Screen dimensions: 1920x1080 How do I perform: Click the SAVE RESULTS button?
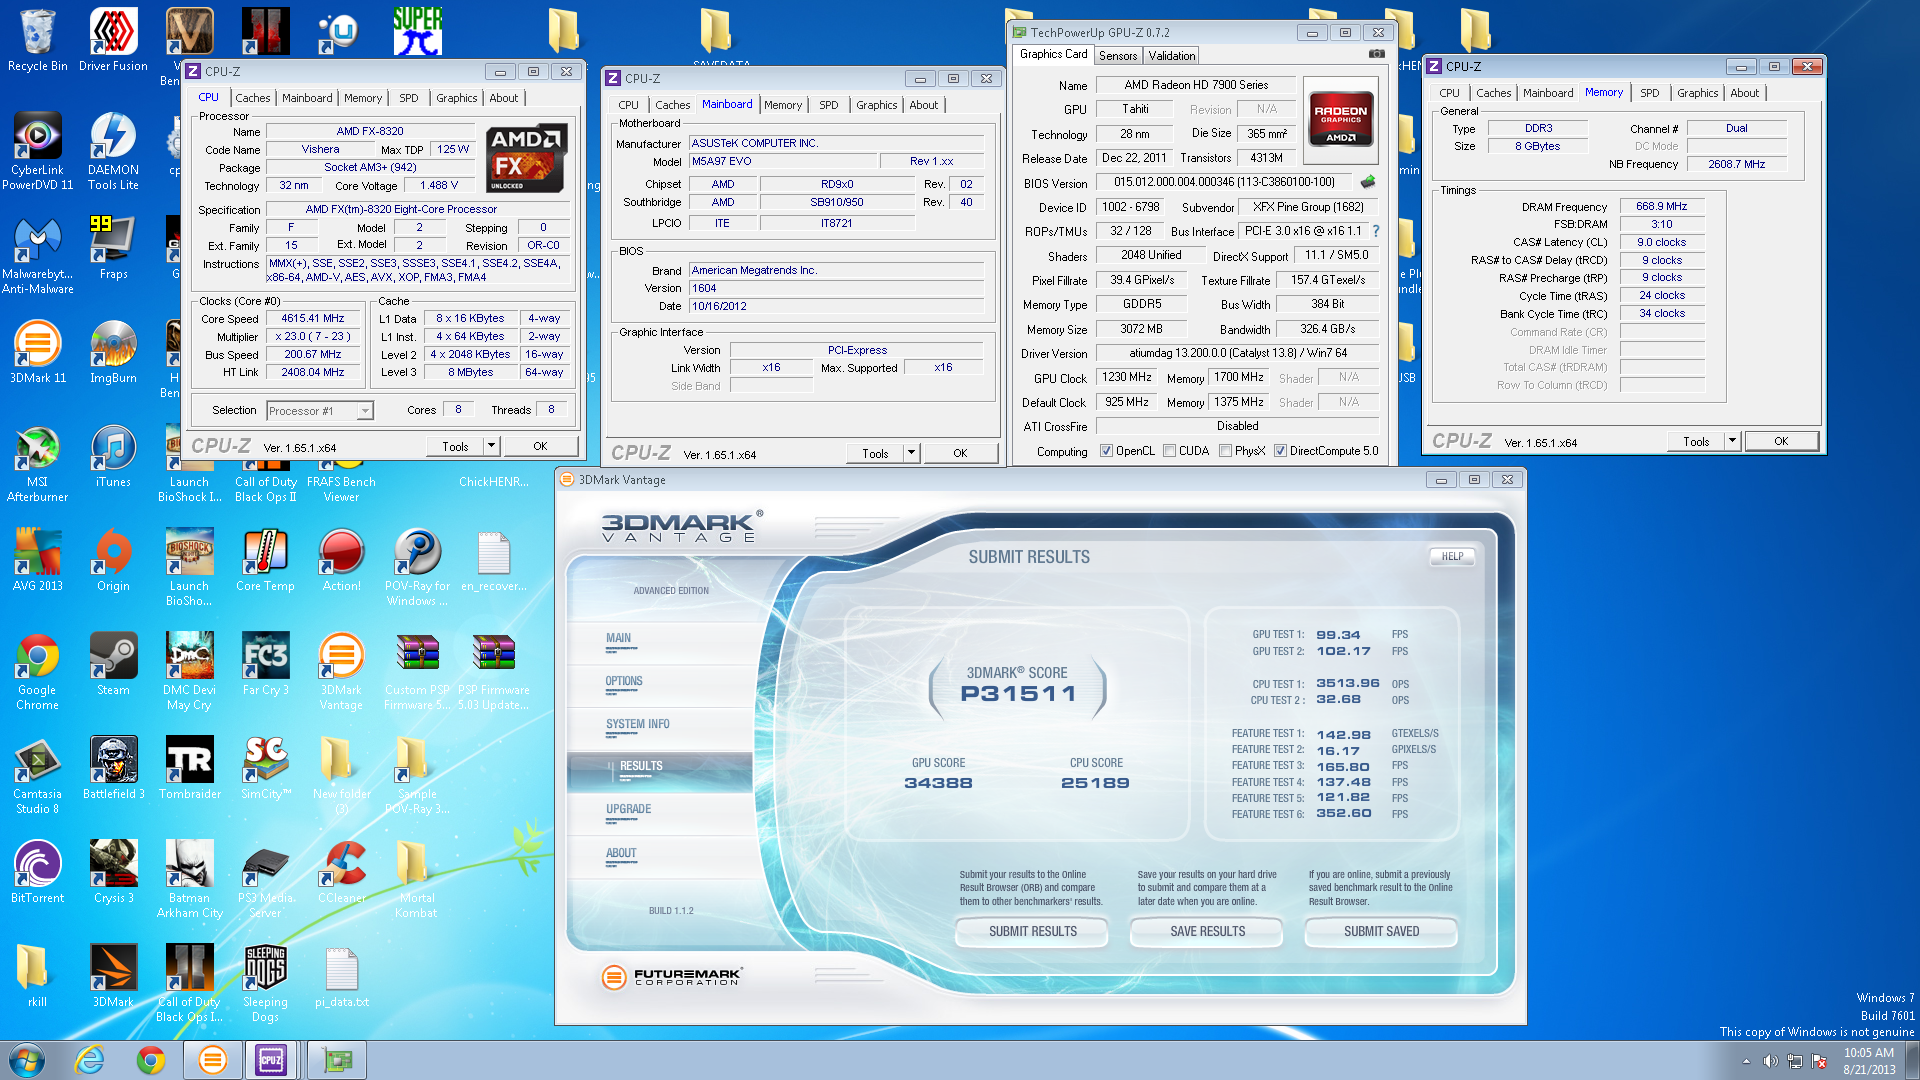(1207, 932)
